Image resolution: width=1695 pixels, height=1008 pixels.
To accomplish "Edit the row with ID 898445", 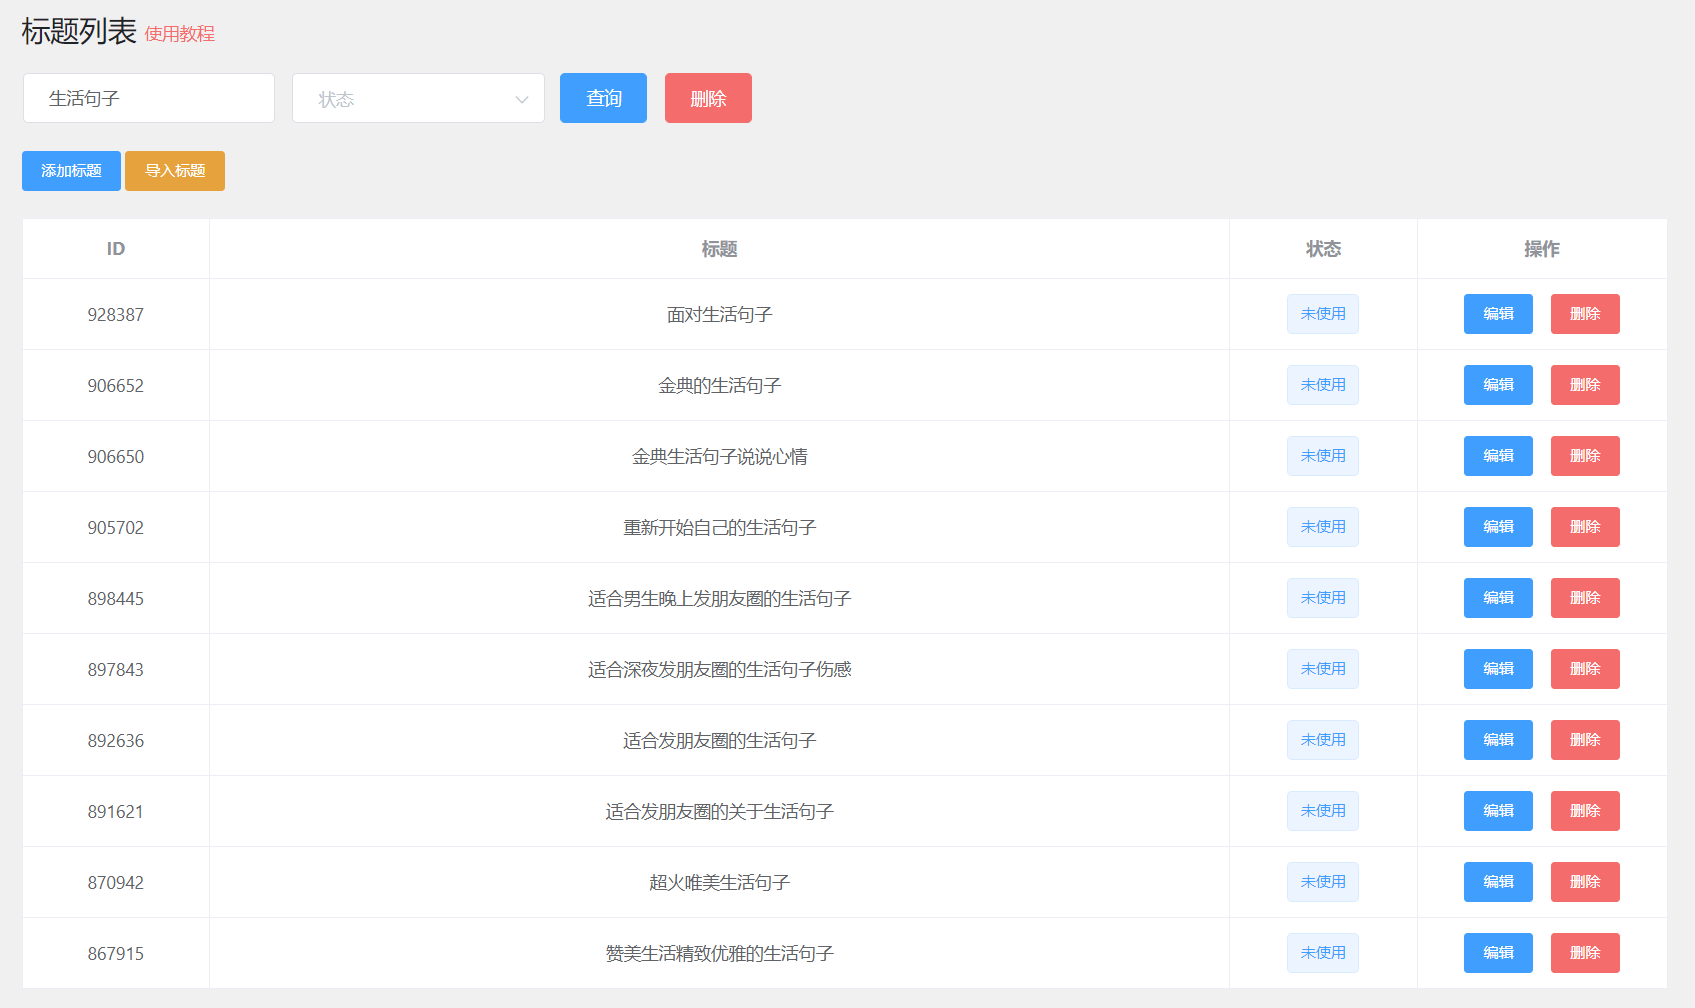I will click(x=1498, y=598).
